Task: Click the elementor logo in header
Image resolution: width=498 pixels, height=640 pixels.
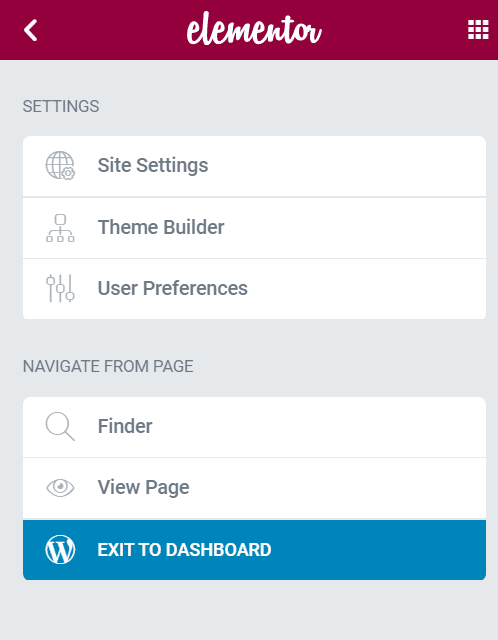Action: tap(254, 29)
